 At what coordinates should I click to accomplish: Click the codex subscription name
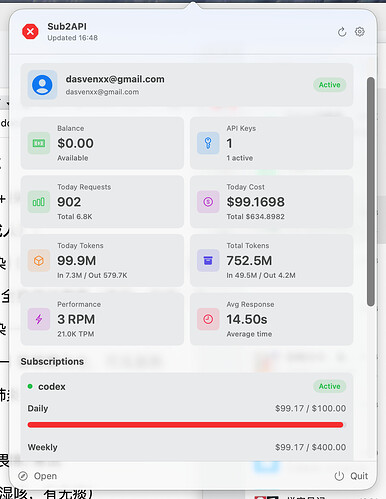coord(52,387)
